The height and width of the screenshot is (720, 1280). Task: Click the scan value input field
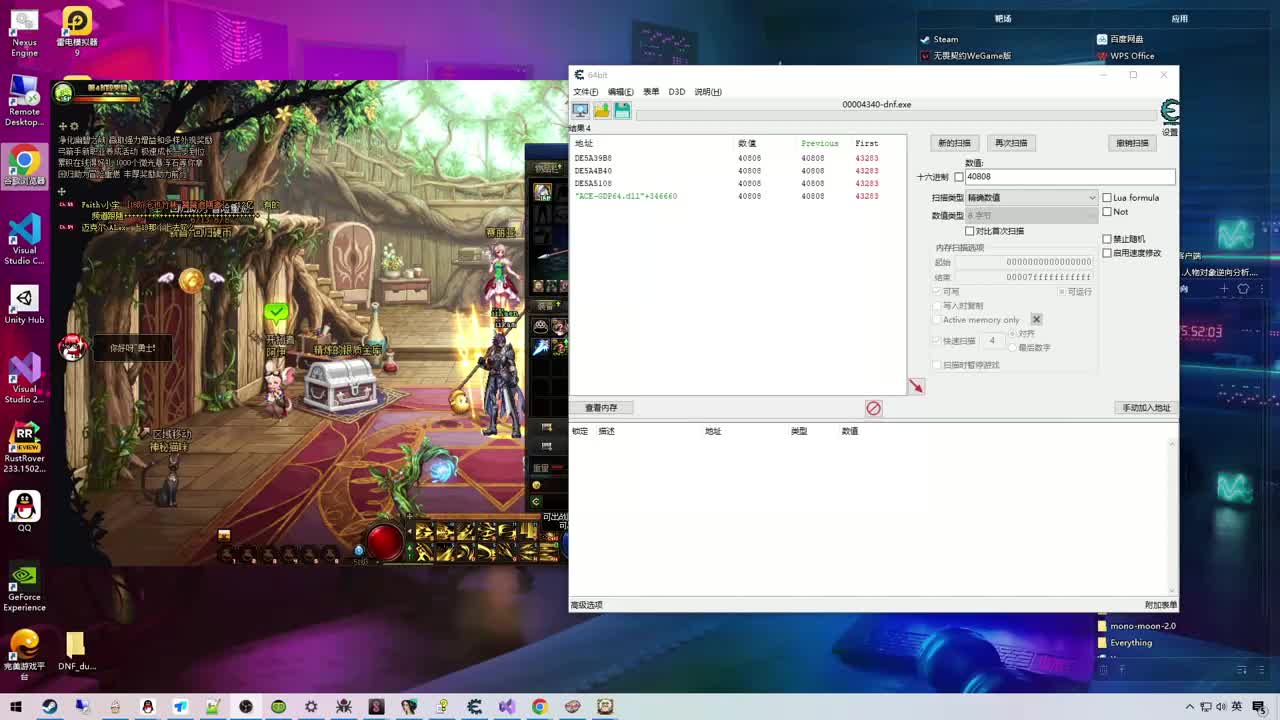pyautogui.click(x=1069, y=177)
